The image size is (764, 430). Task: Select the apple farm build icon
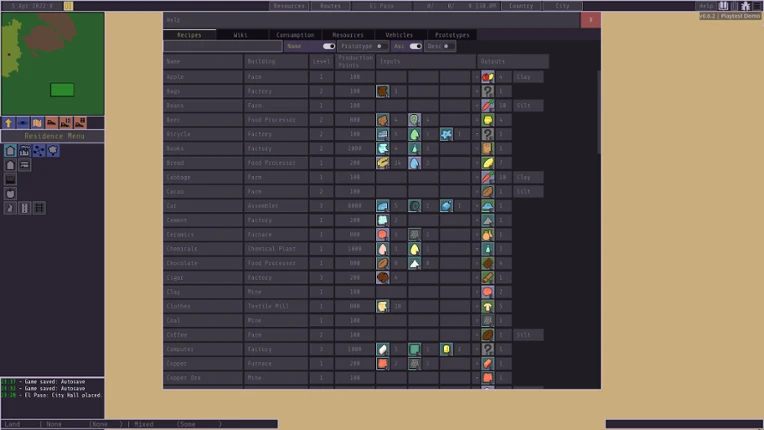(10, 194)
